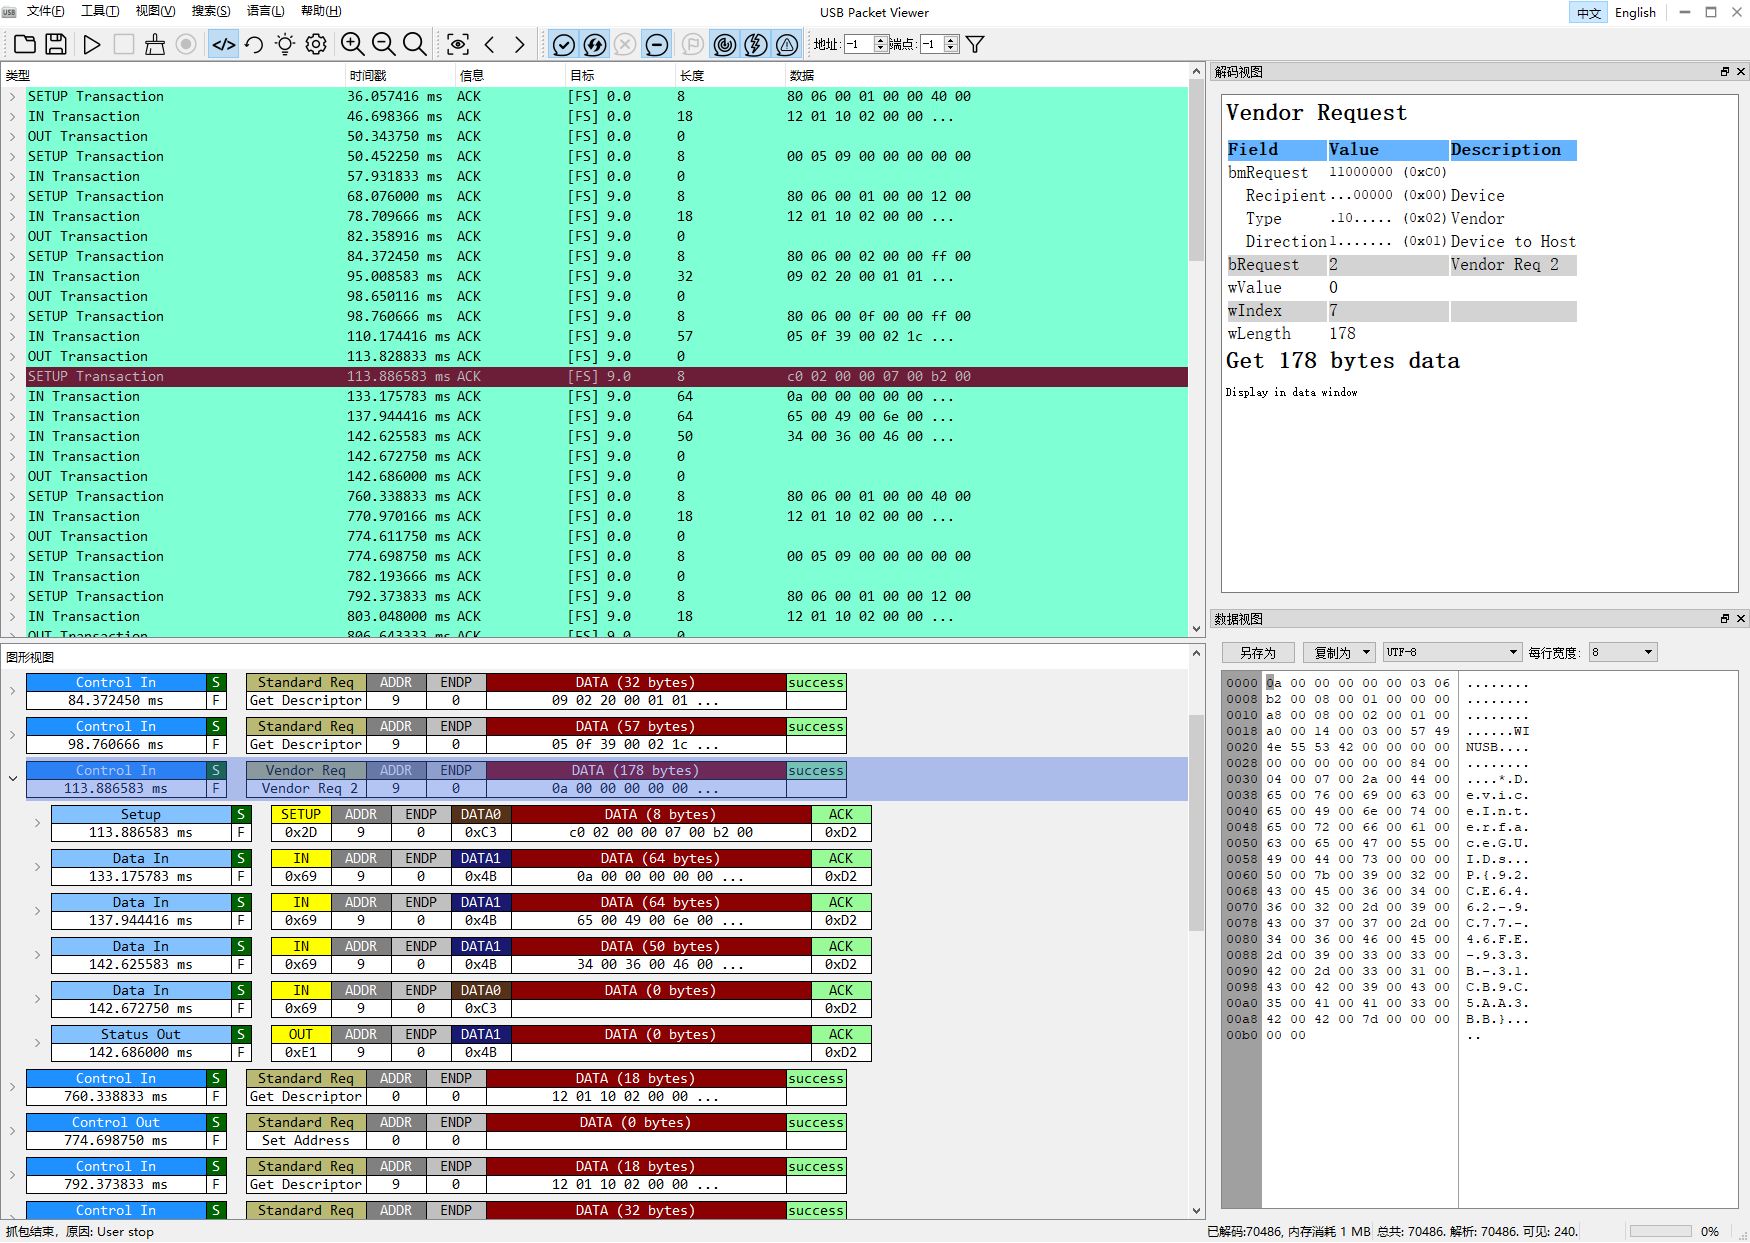The width and height of the screenshot is (1750, 1243).
Task: Open the UTF-8 encoding dropdown
Action: (x=1452, y=653)
